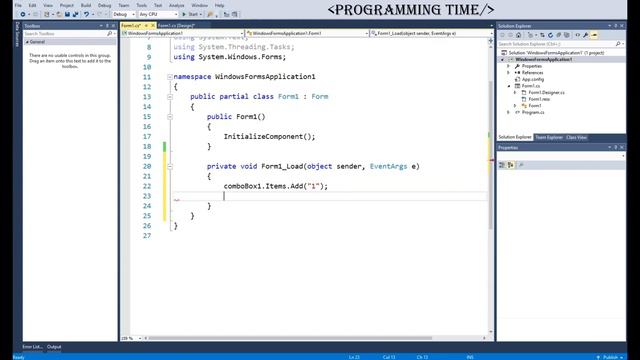
Task: Click the View Code icon in Solution Explorer
Action: (x=578, y=35)
